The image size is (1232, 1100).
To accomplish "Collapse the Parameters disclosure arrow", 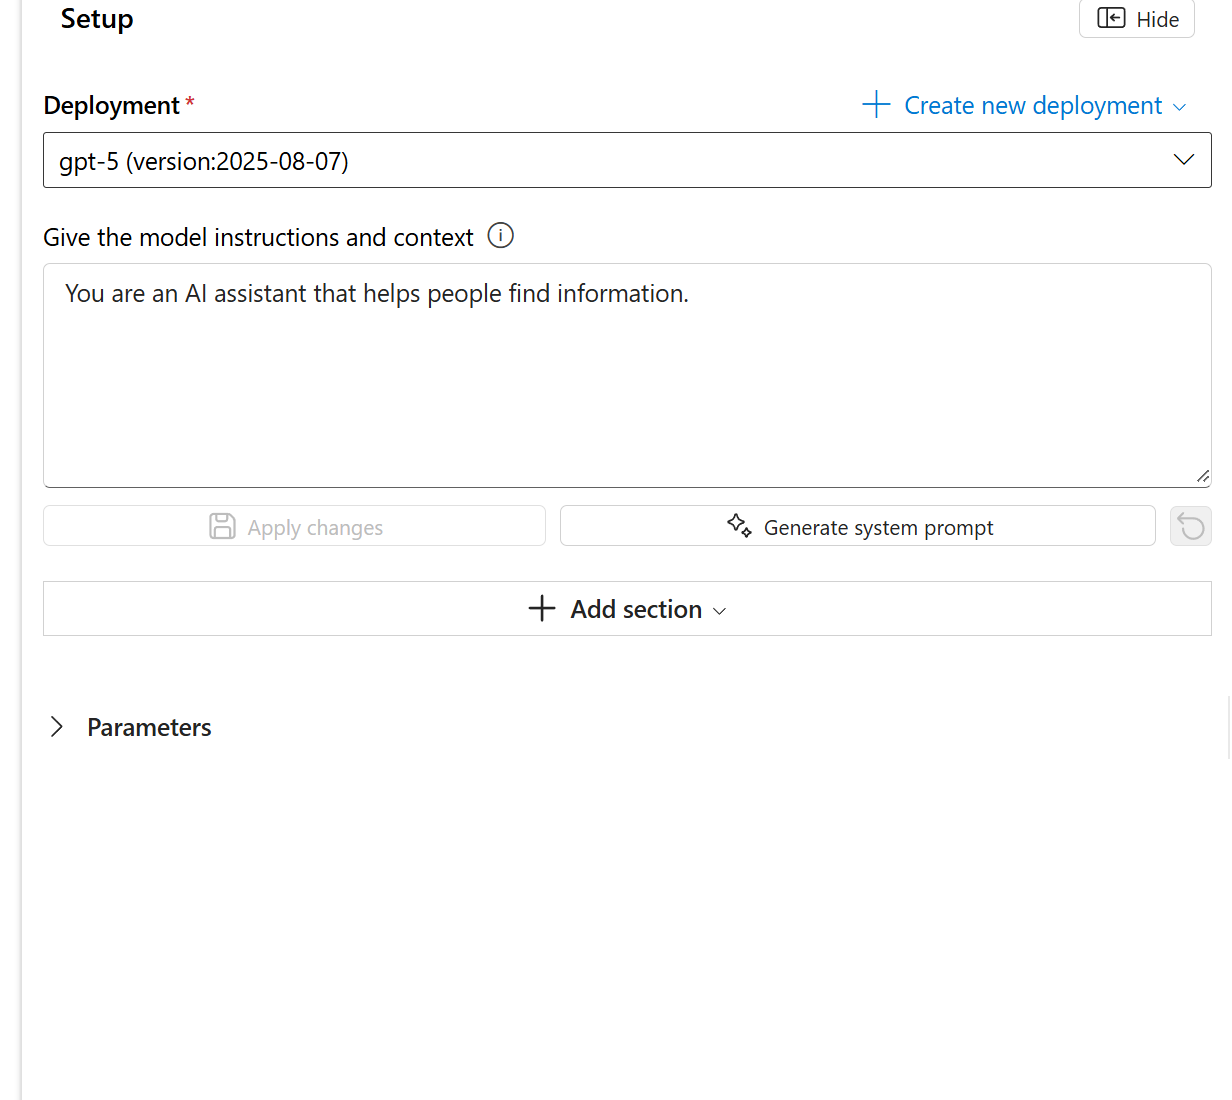I will pyautogui.click(x=57, y=726).
